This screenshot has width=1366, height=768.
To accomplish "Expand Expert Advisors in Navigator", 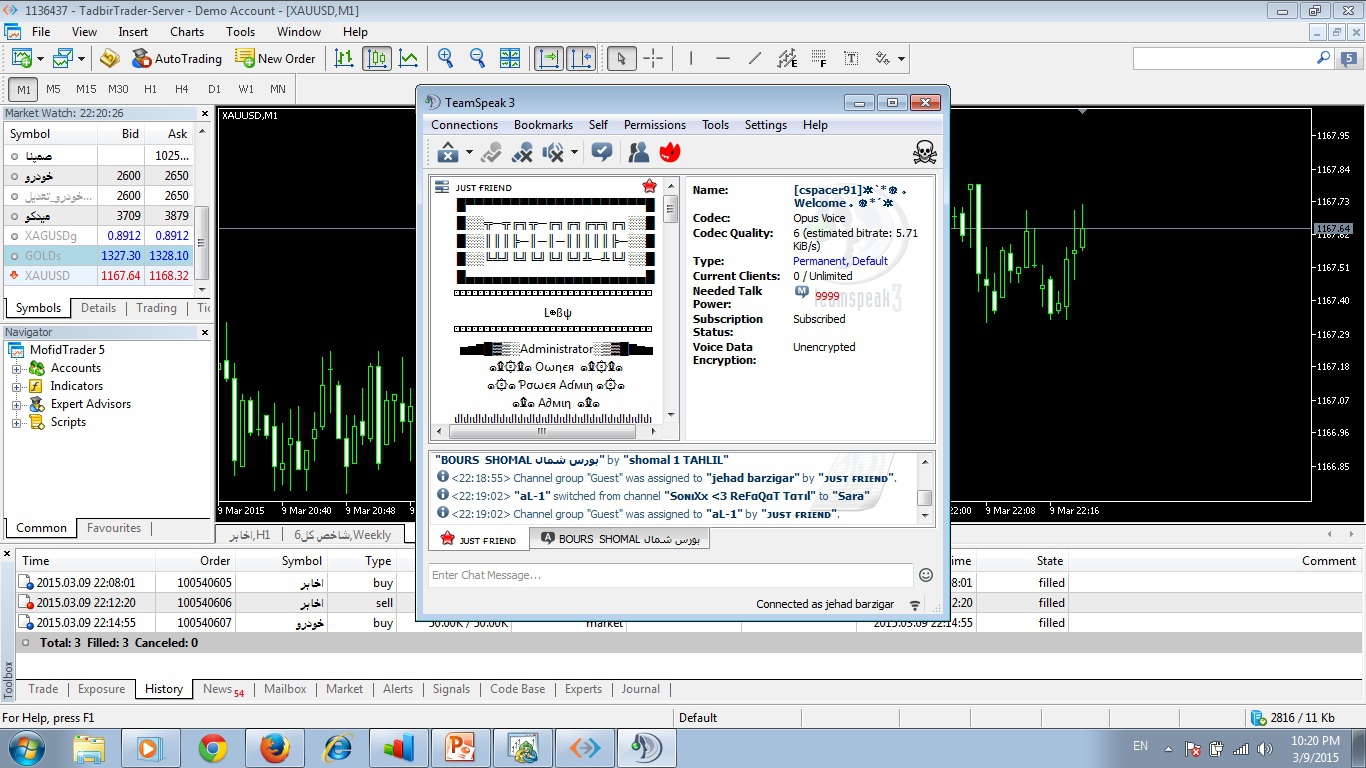I will pyautogui.click(x=16, y=404).
